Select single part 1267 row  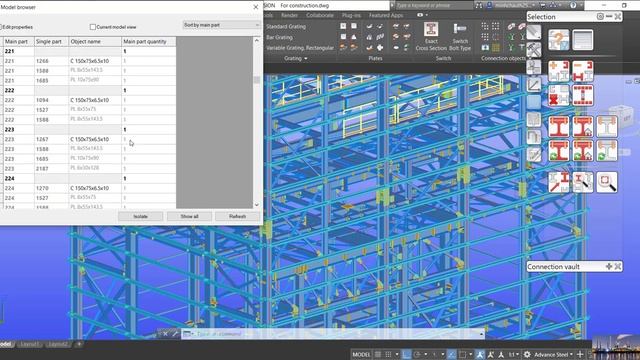click(90, 139)
